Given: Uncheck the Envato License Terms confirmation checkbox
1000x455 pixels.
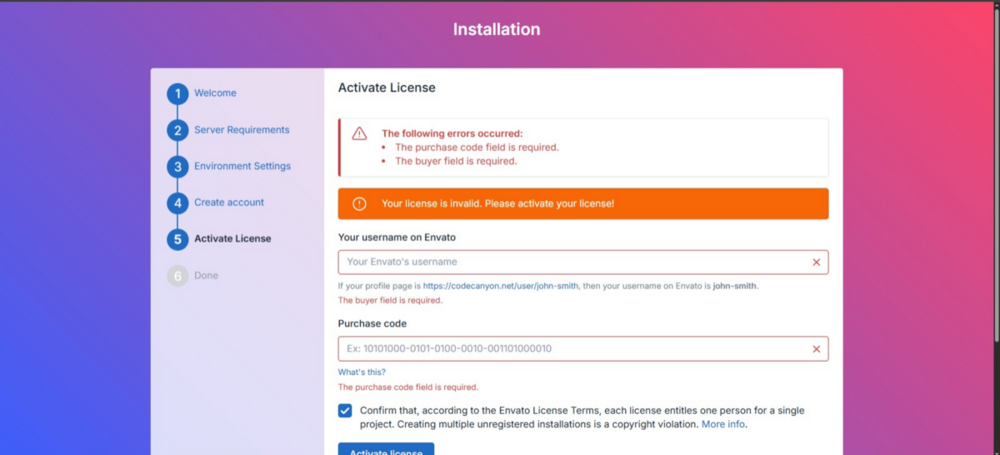Looking at the screenshot, I should pyautogui.click(x=345, y=410).
